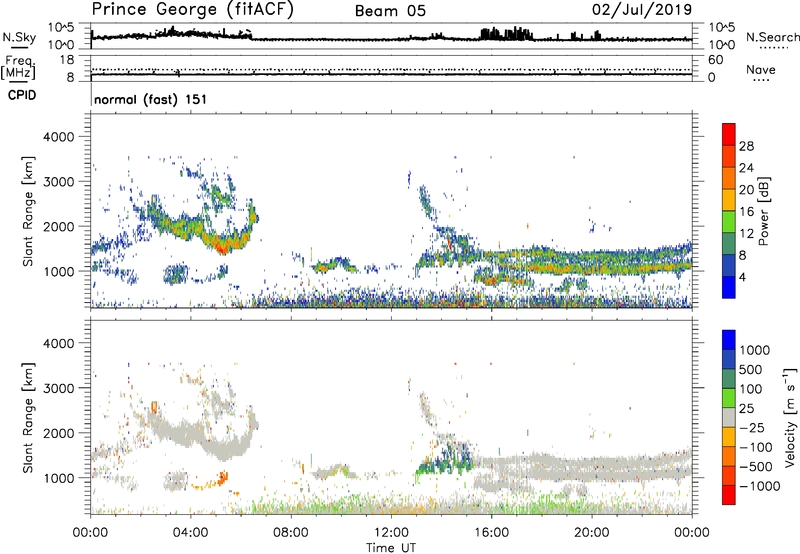Select the "Freq. [MHz]" axis label

(18, 68)
